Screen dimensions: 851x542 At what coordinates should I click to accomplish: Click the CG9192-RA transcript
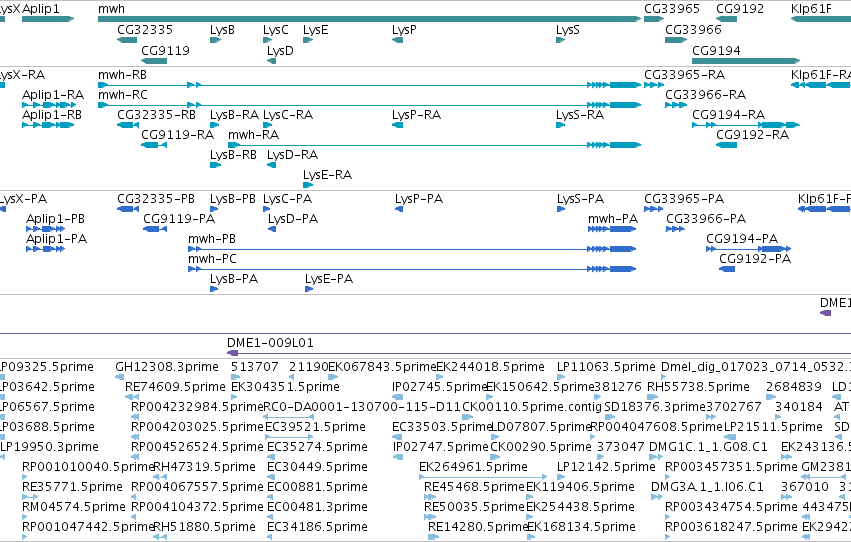726,145
